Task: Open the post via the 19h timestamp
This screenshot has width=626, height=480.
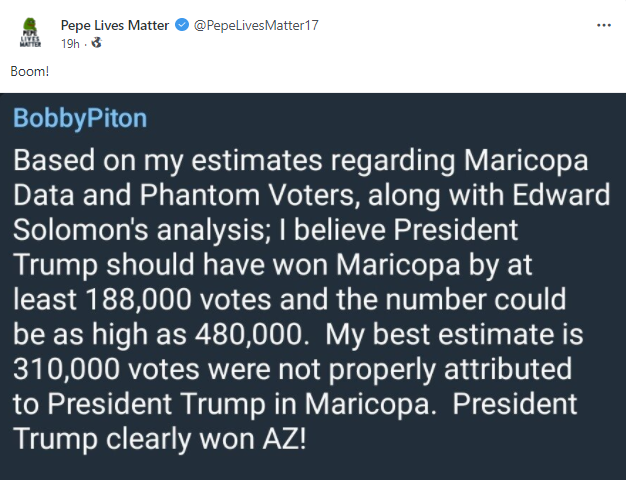Action: 69,43
